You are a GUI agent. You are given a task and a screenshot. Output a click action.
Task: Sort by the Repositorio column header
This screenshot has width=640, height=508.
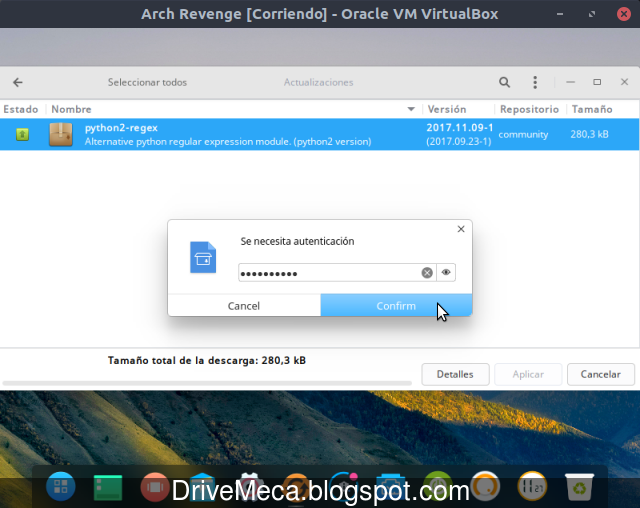pyautogui.click(x=529, y=109)
